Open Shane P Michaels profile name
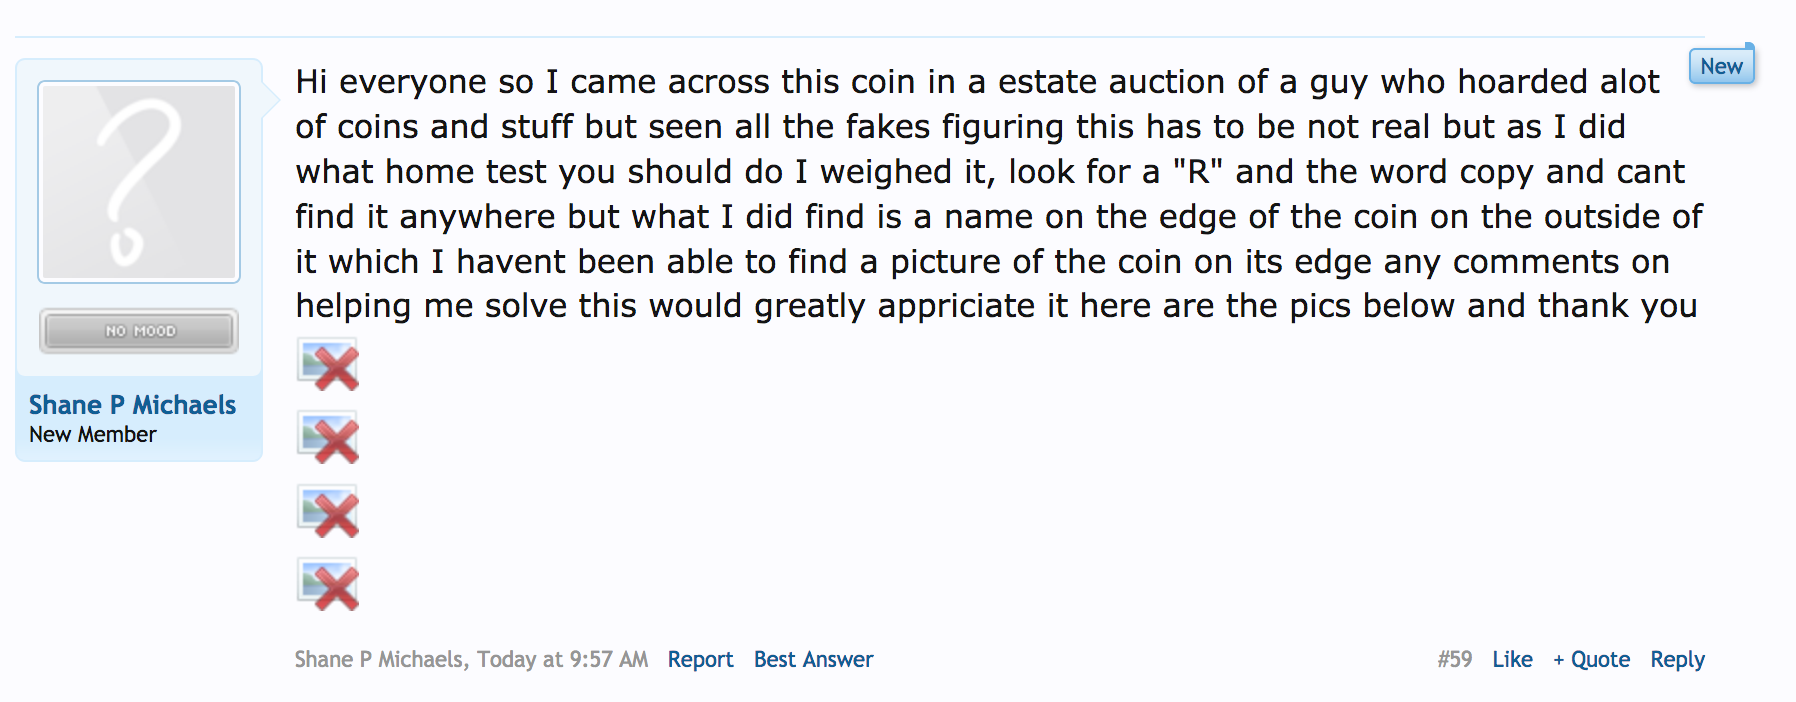The width and height of the screenshot is (1796, 702). (x=132, y=405)
